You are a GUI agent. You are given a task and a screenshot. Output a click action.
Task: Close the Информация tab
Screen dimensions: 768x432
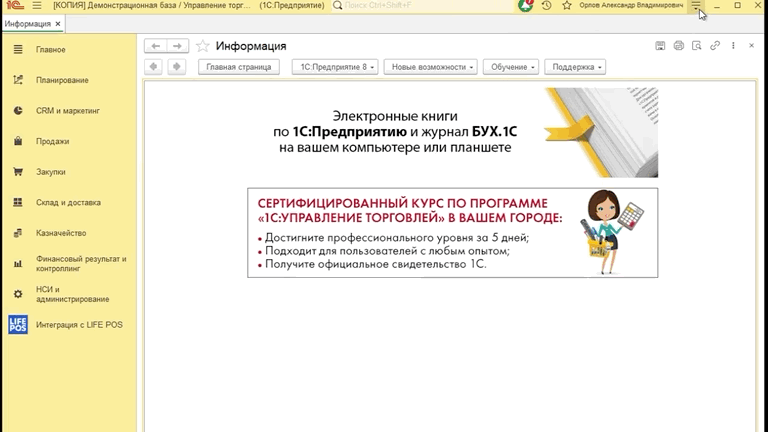click(58, 24)
